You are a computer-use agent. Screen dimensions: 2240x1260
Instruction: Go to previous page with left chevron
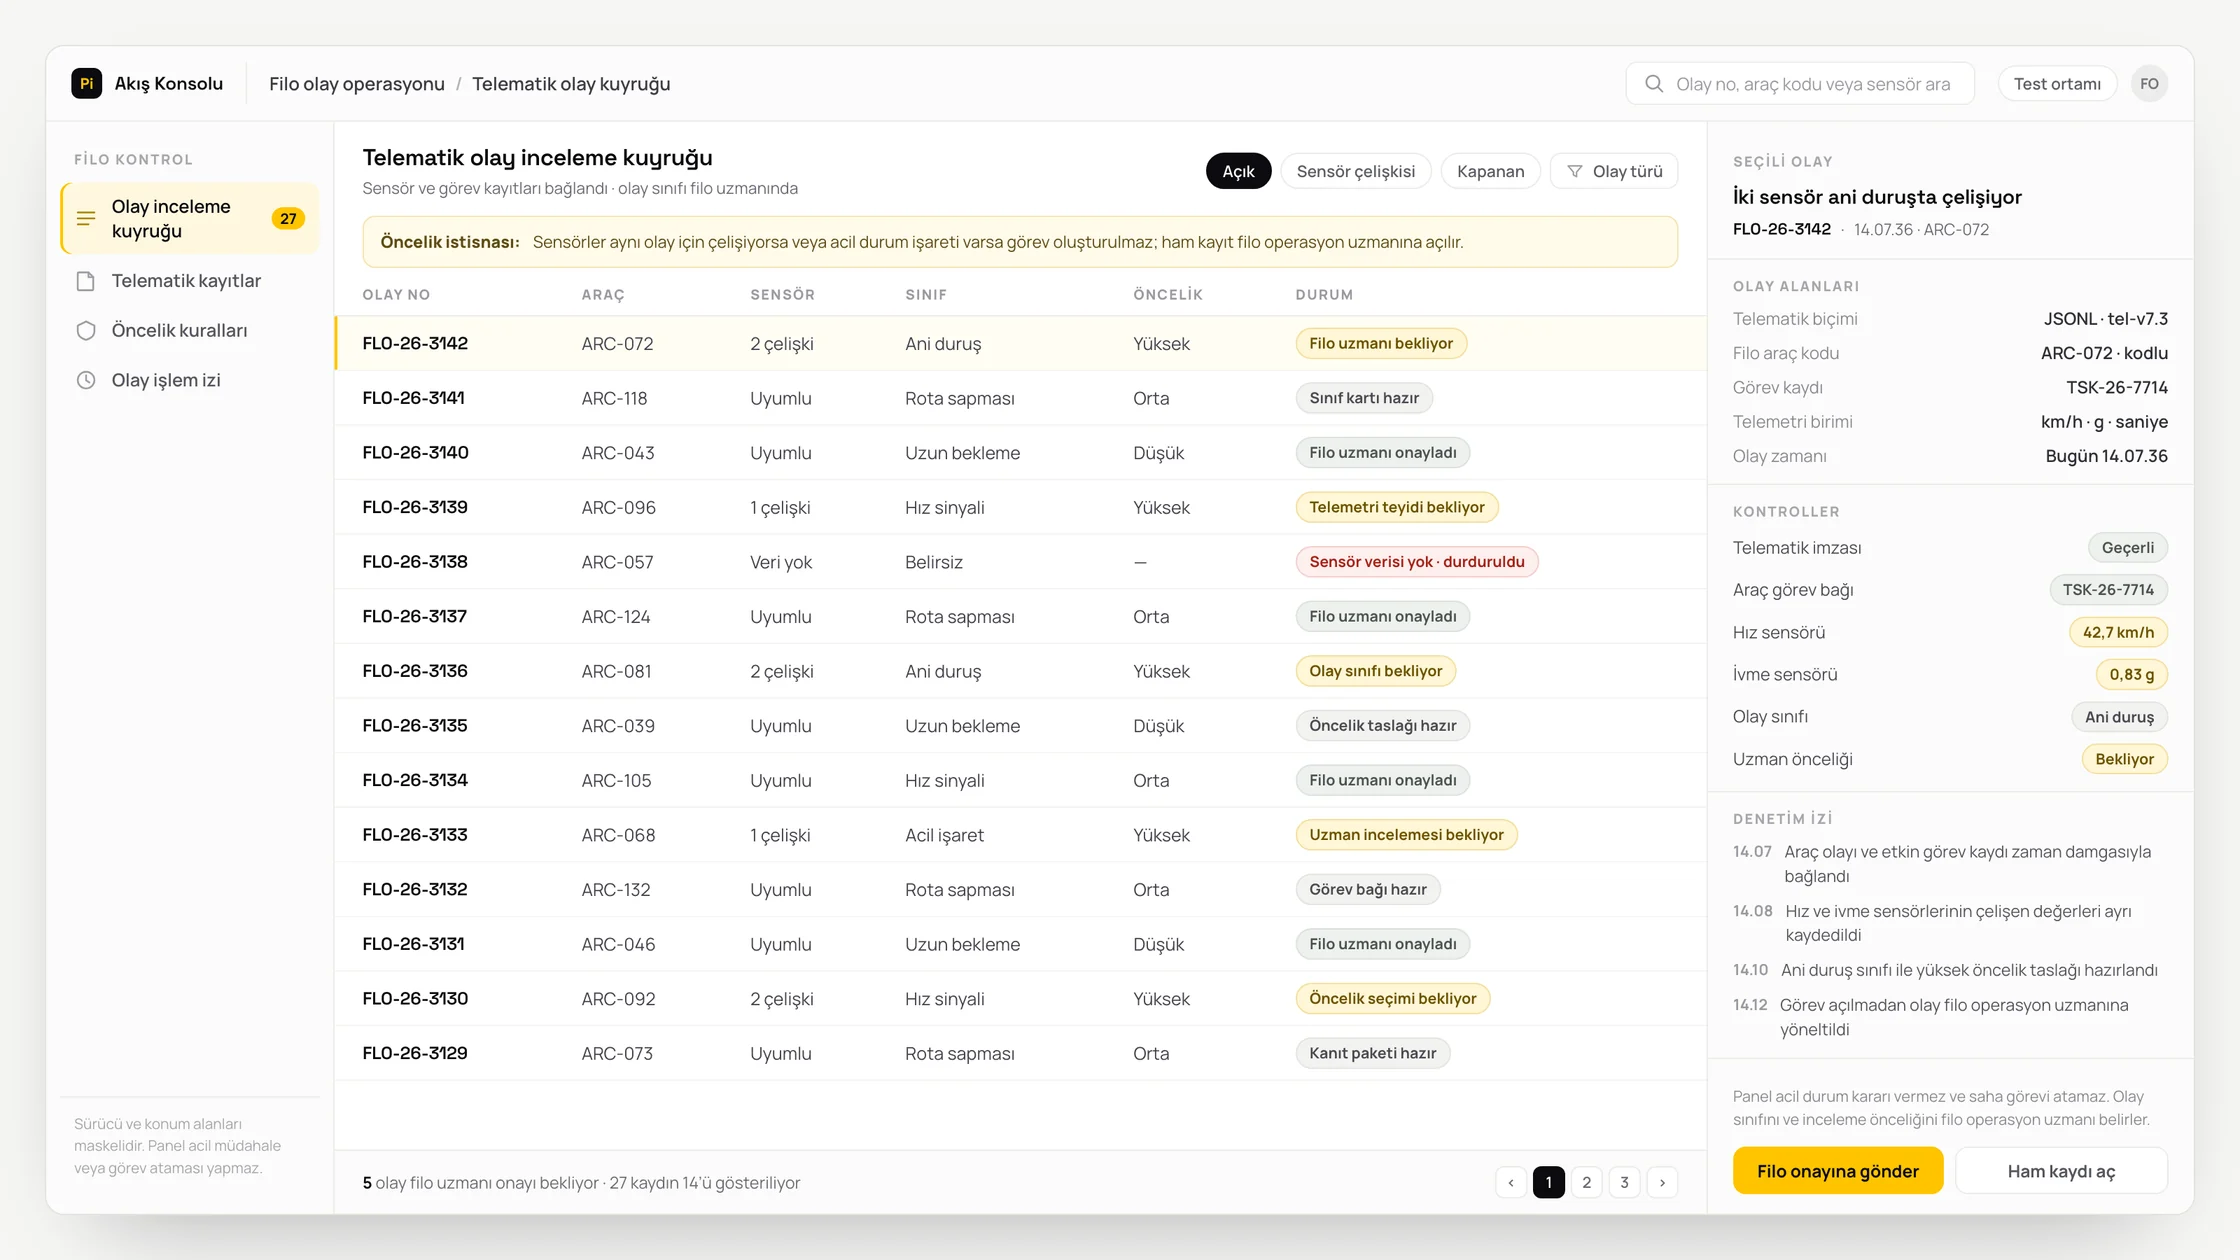pos(1511,1182)
